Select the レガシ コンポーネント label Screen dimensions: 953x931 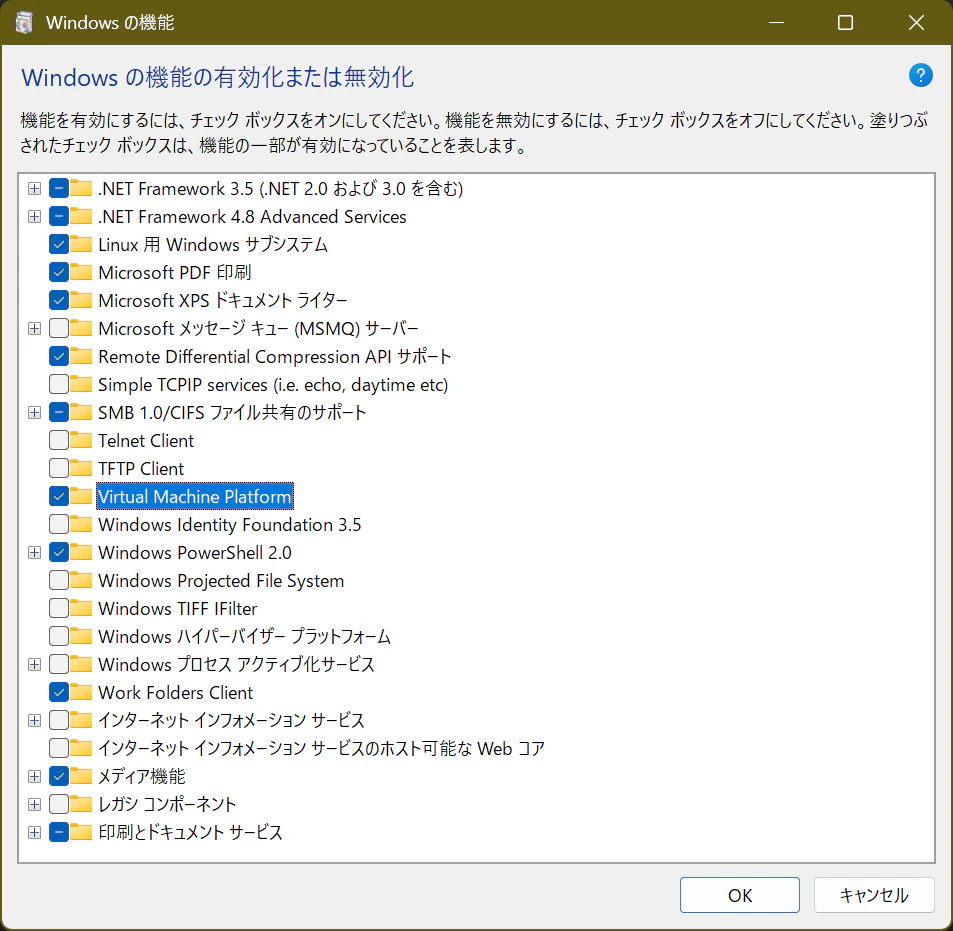coord(167,803)
